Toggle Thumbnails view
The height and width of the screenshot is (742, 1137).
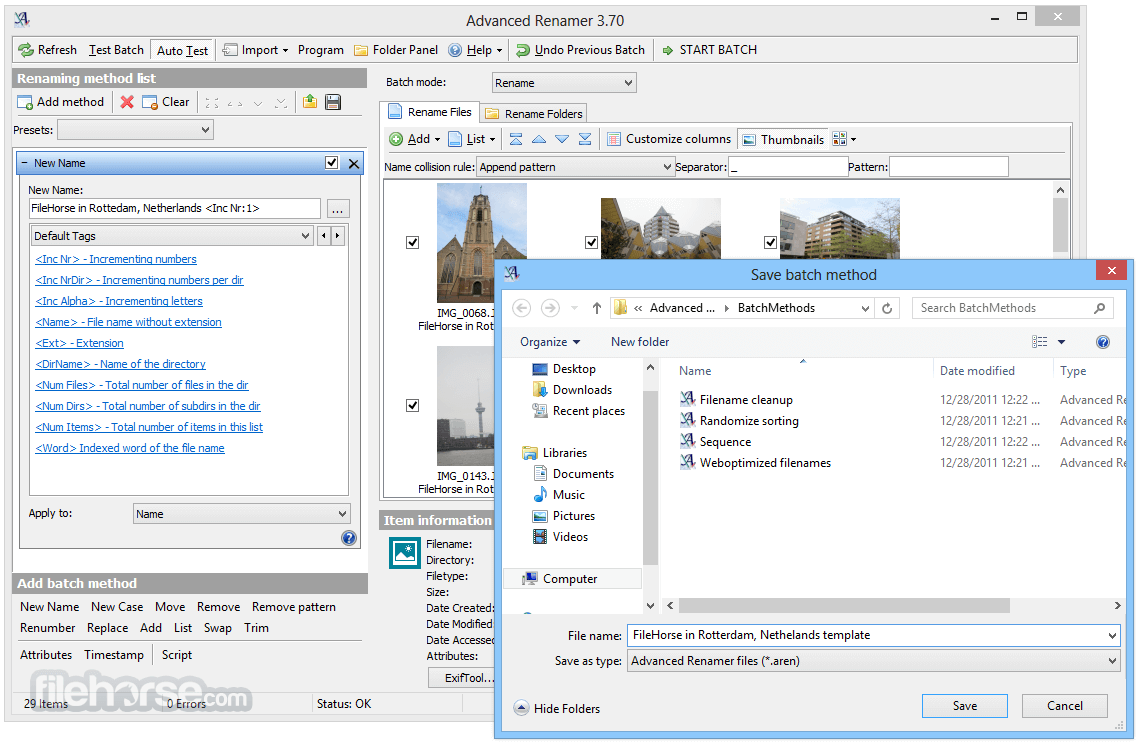783,139
